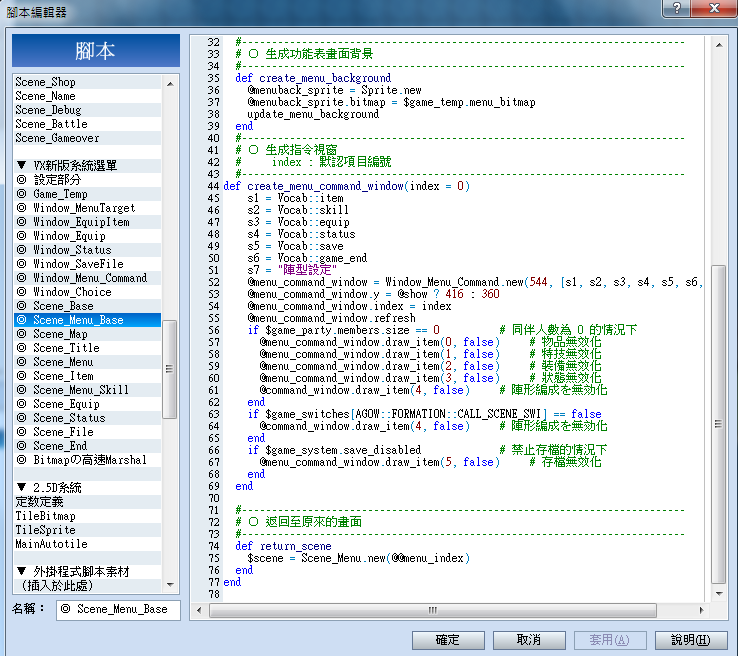Select the Scene_File script entry
Viewport: 738px width, 656px height.
(x=88, y=432)
